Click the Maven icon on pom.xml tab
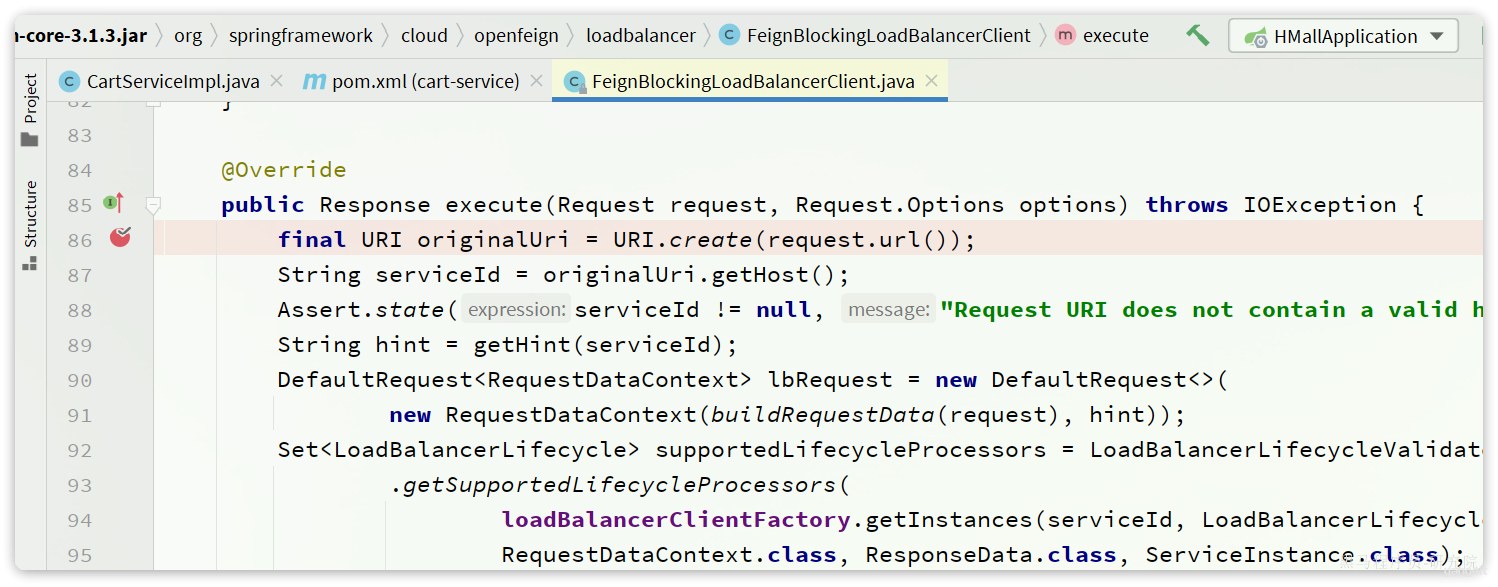 click(x=314, y=82)
